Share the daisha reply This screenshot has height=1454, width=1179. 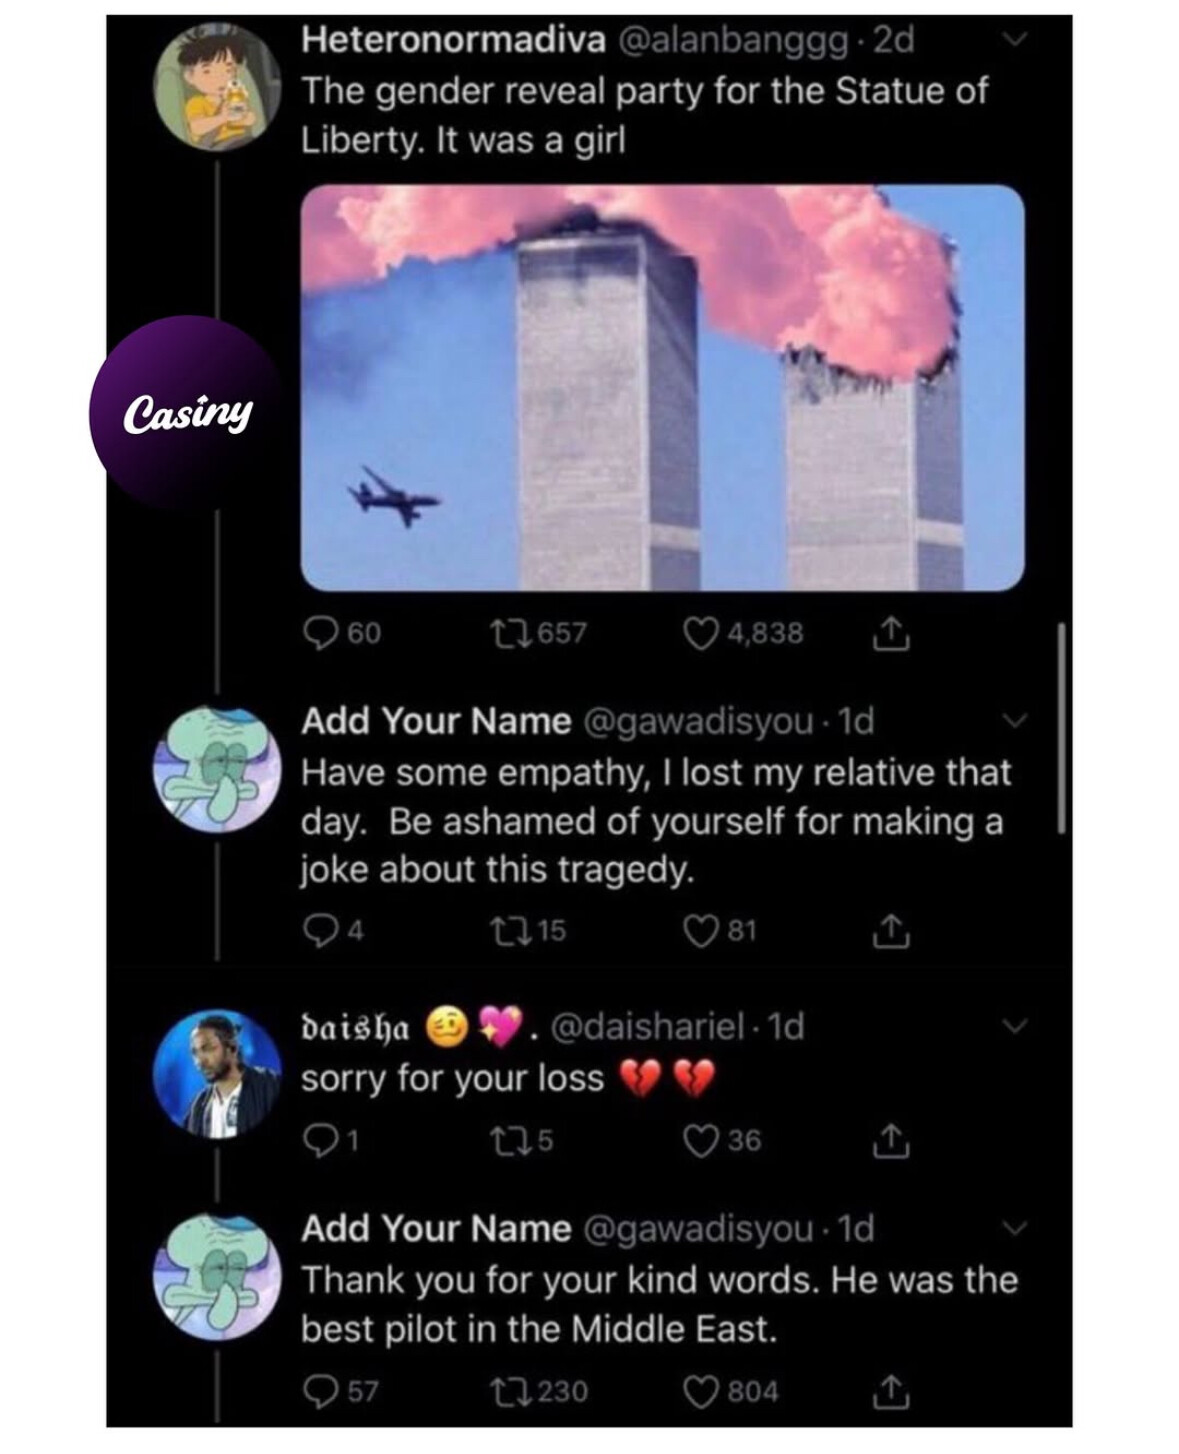tap(892, 1141)
